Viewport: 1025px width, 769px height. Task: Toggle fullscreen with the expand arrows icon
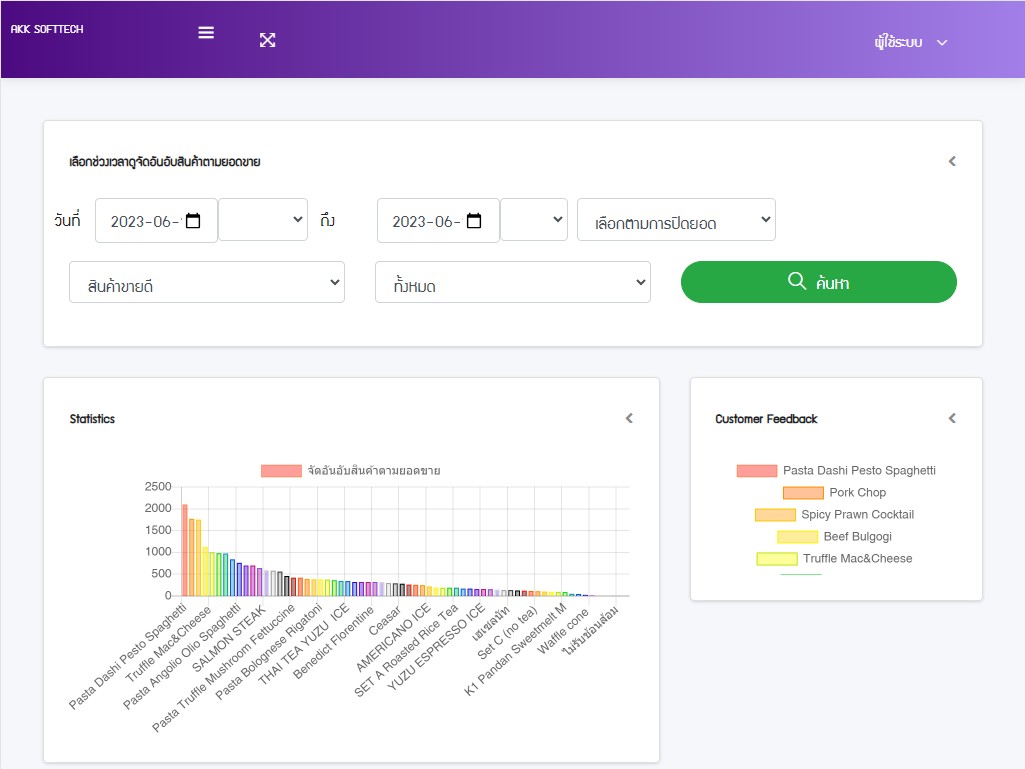pyautogui.click(x=267, y=40)
